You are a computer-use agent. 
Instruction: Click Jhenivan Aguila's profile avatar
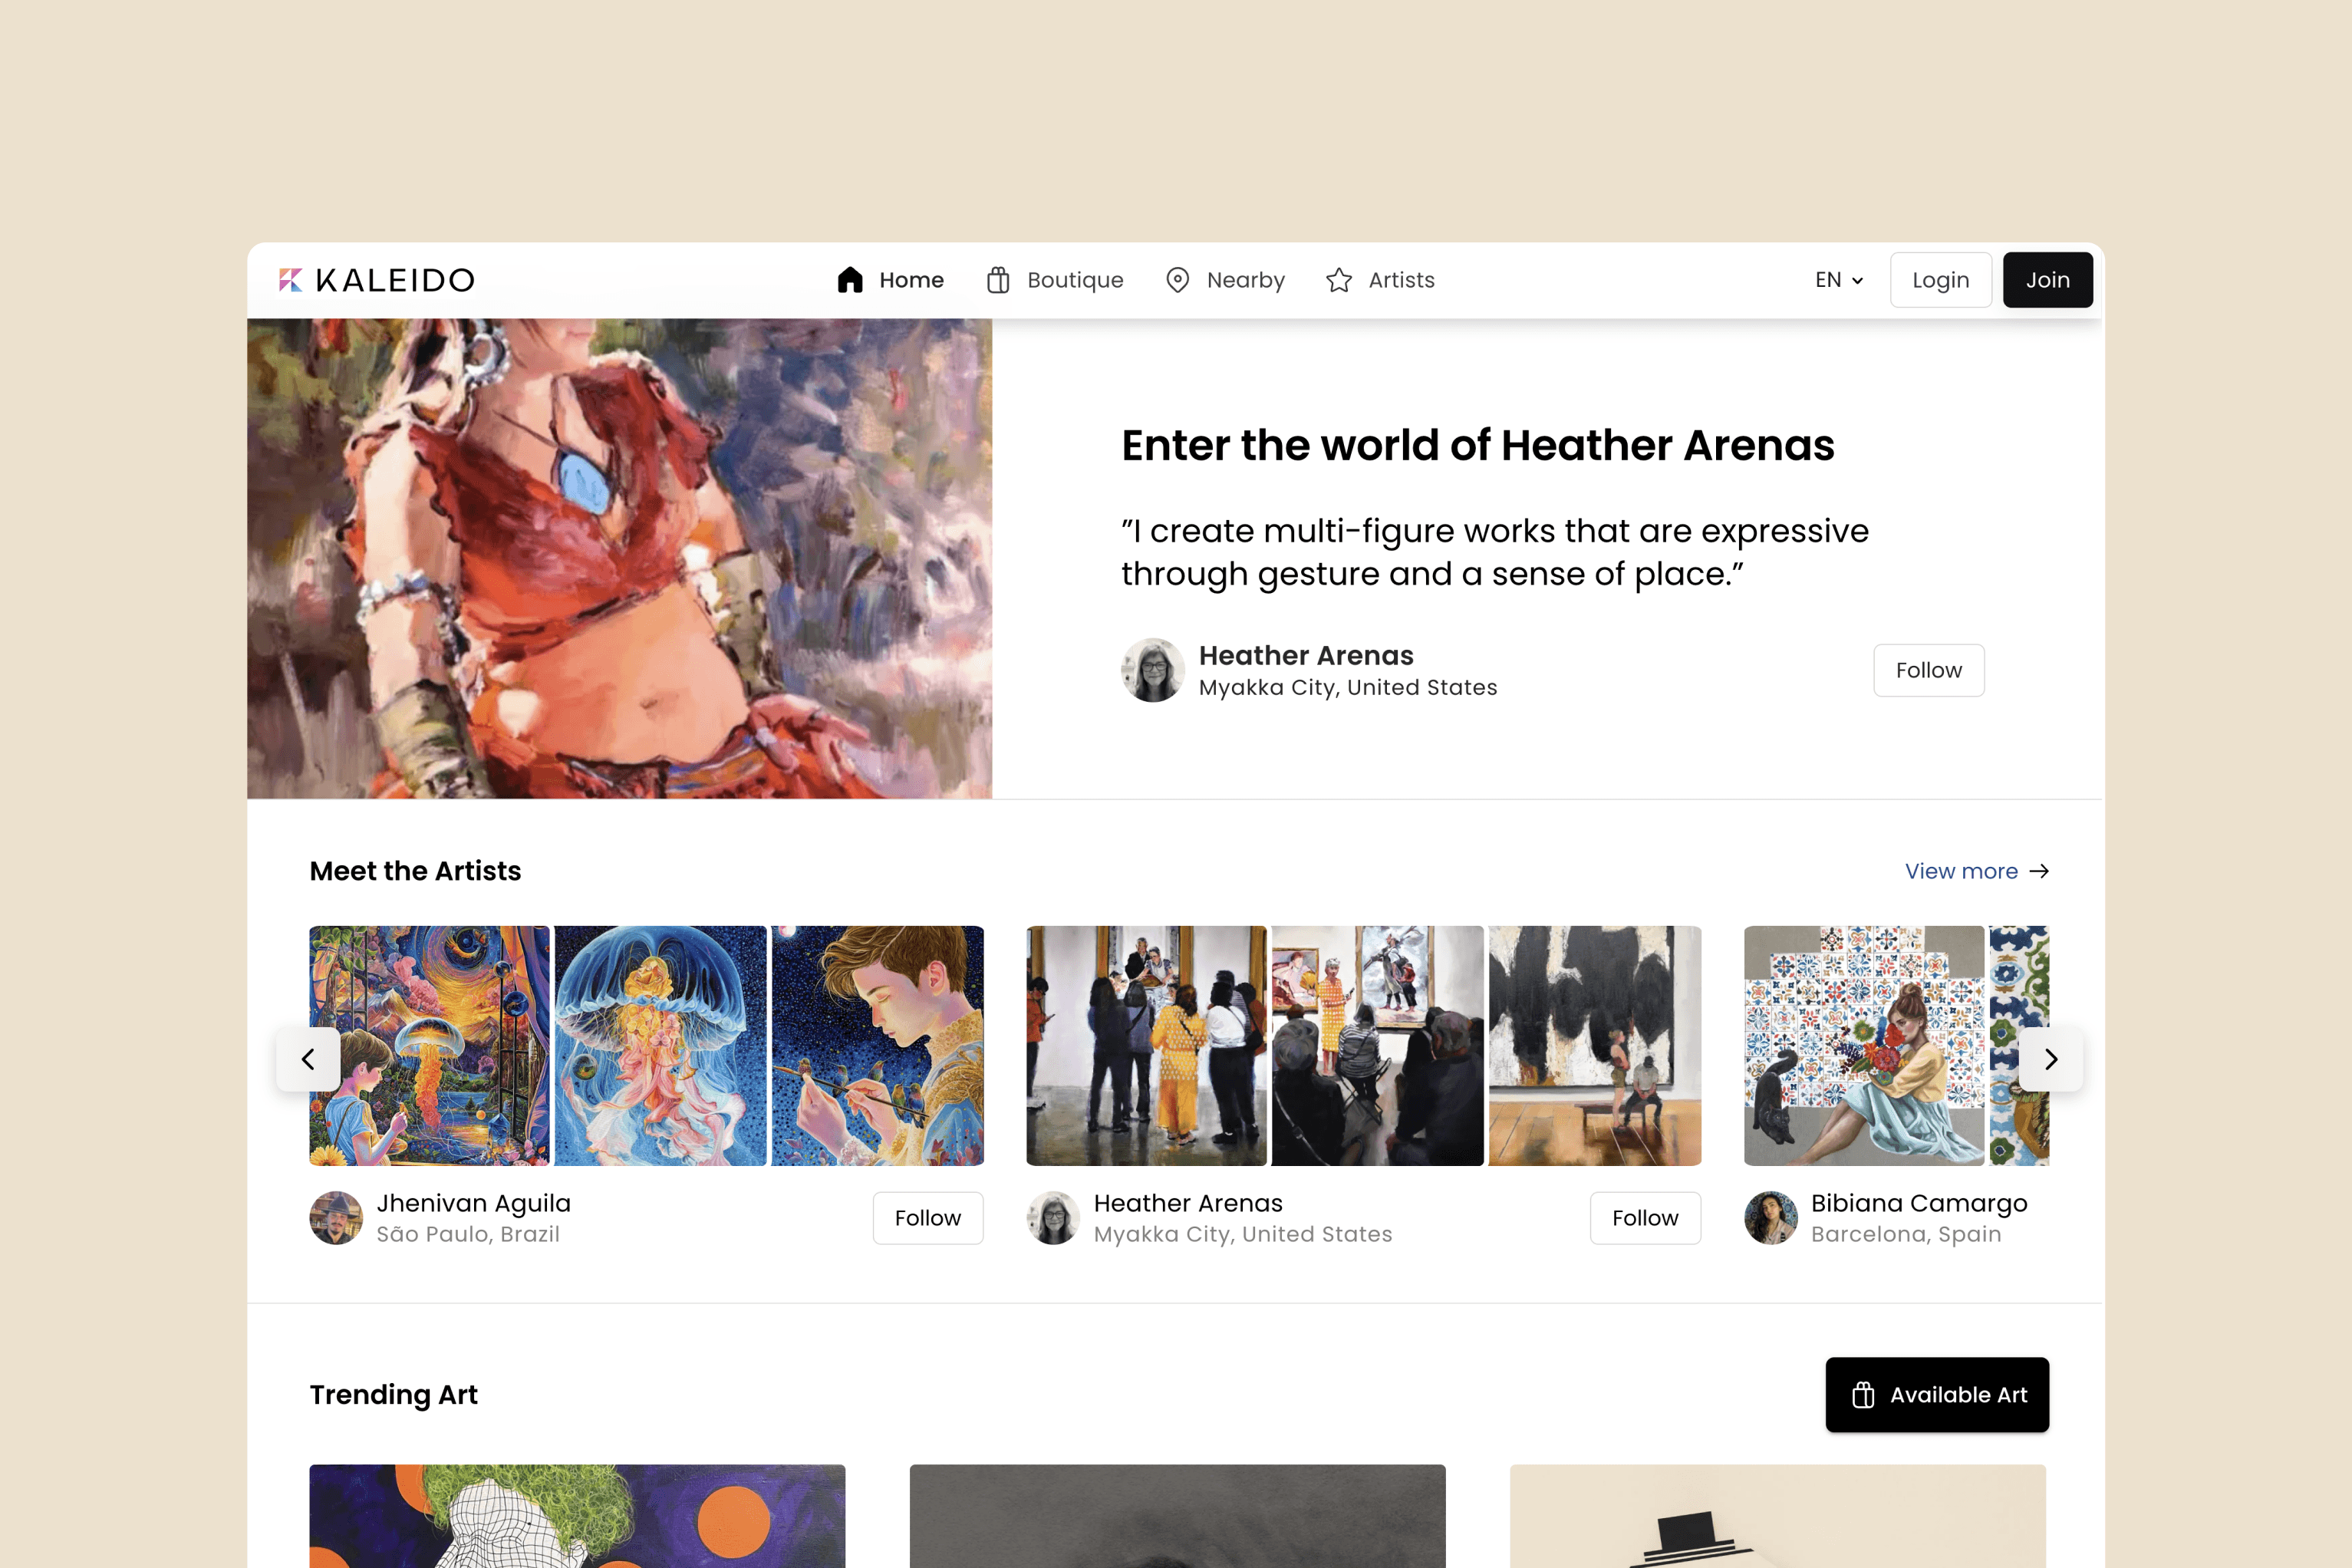[336, 1218]
